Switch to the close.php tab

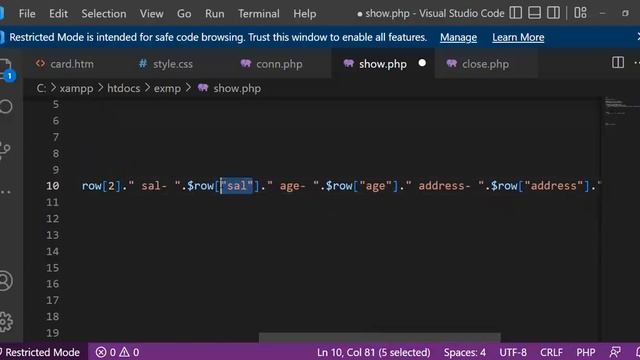[x=485, y=64]
